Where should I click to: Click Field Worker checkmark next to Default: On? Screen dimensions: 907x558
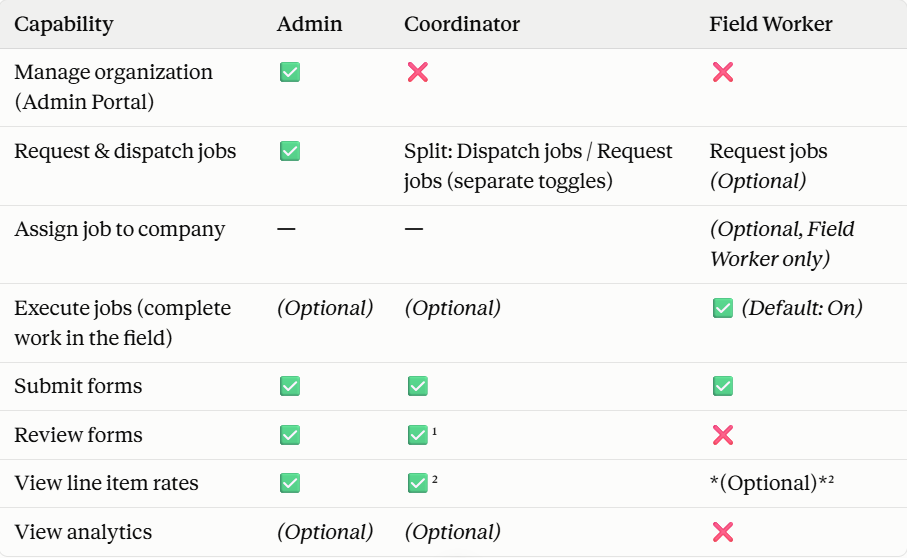point(723,308)
